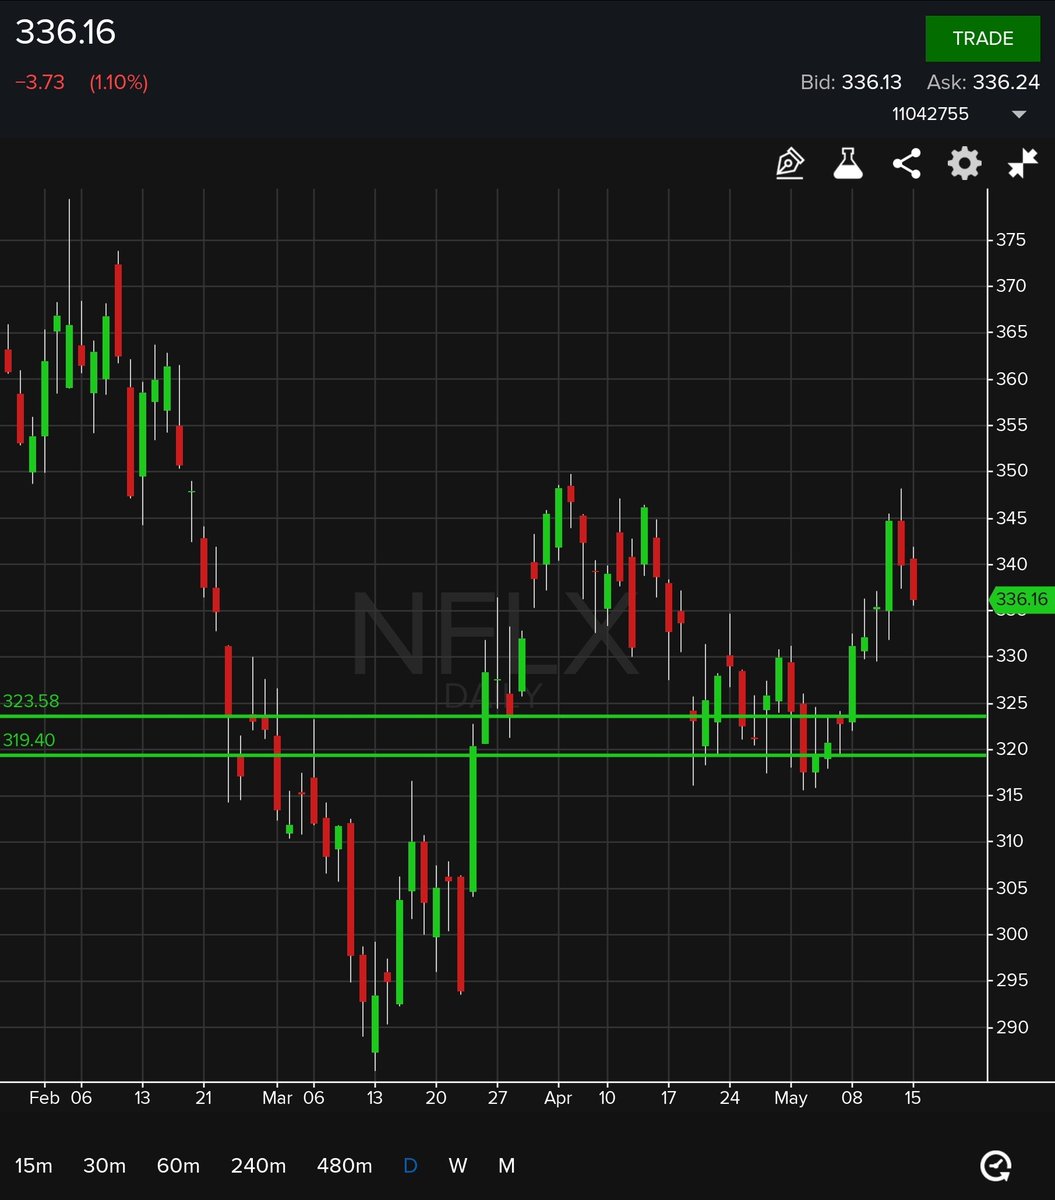
Task: Collapse the chart with the arrows icon
Action: 1023,164
